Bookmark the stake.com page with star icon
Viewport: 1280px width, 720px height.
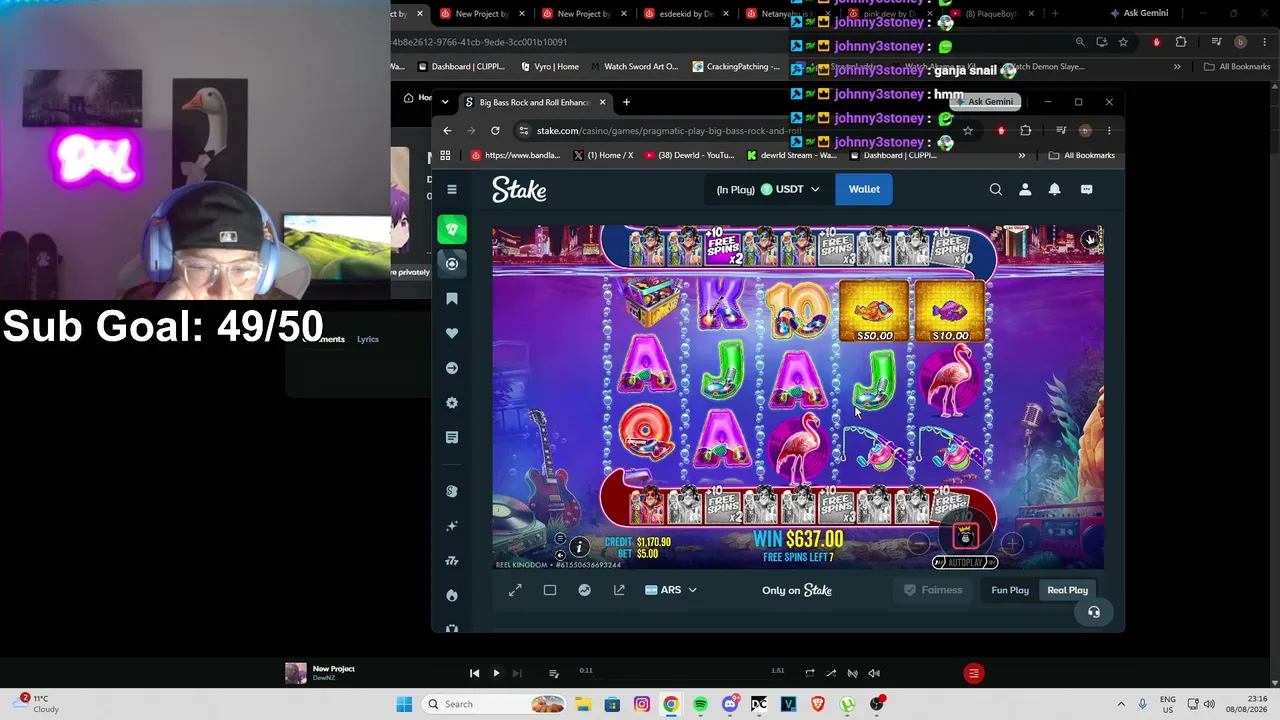pos(967,130)
